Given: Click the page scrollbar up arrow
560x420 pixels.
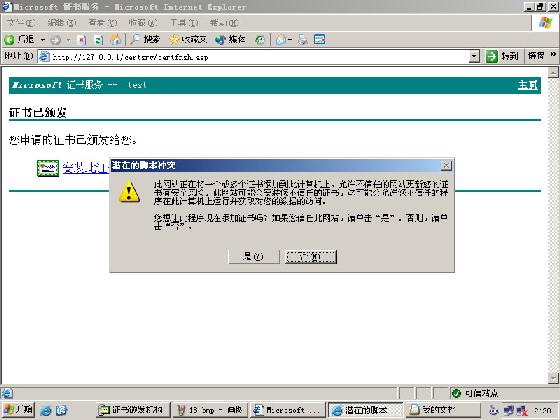Looking at the screenshot, I should (x=553, y=72).
